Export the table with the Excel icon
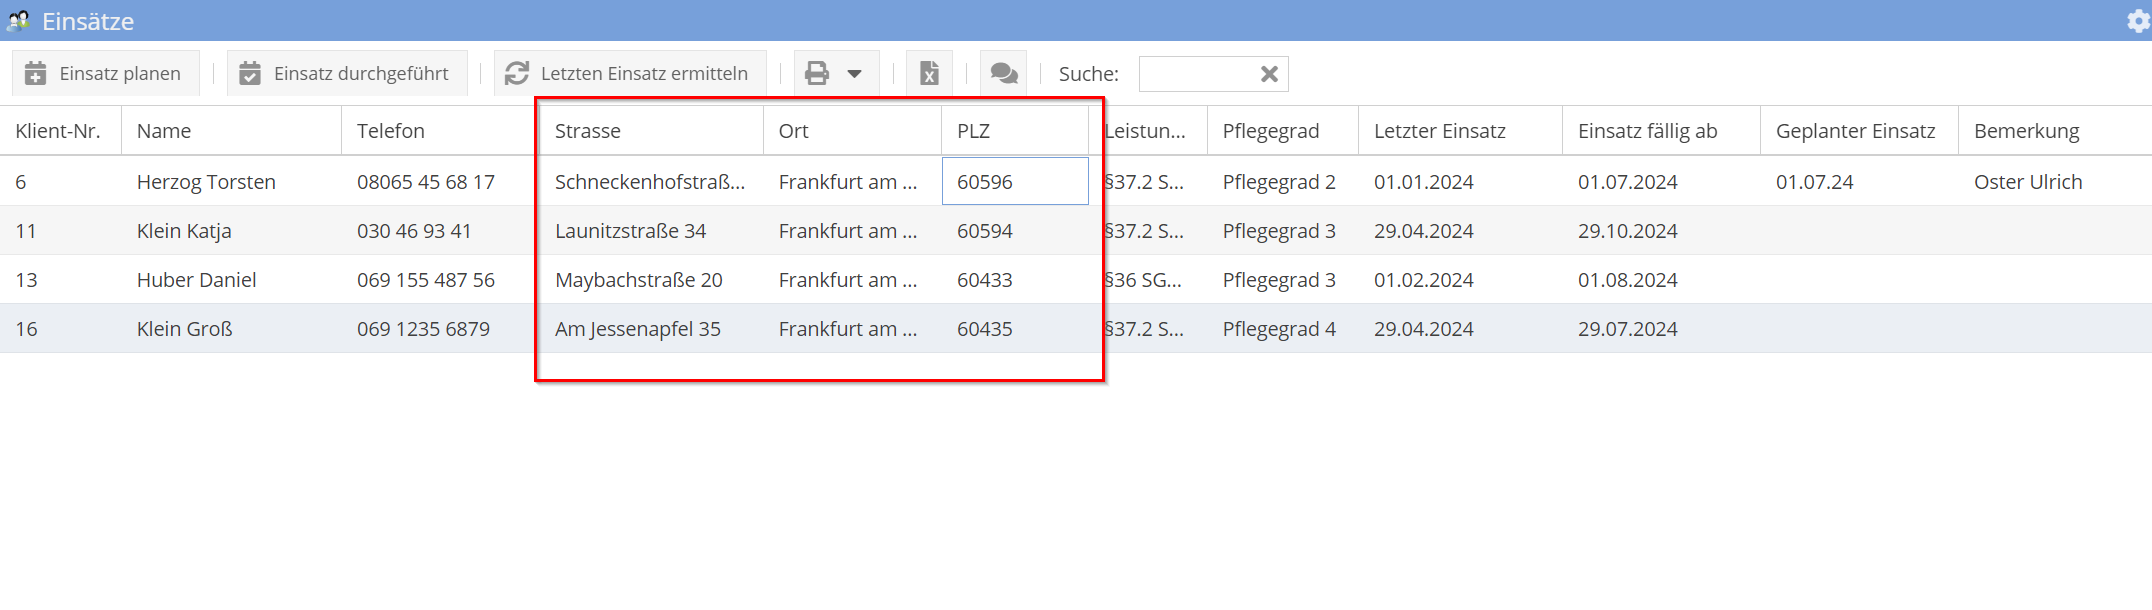The height and width of the screenshot is (610, 2152). click(x=929, y=73)
